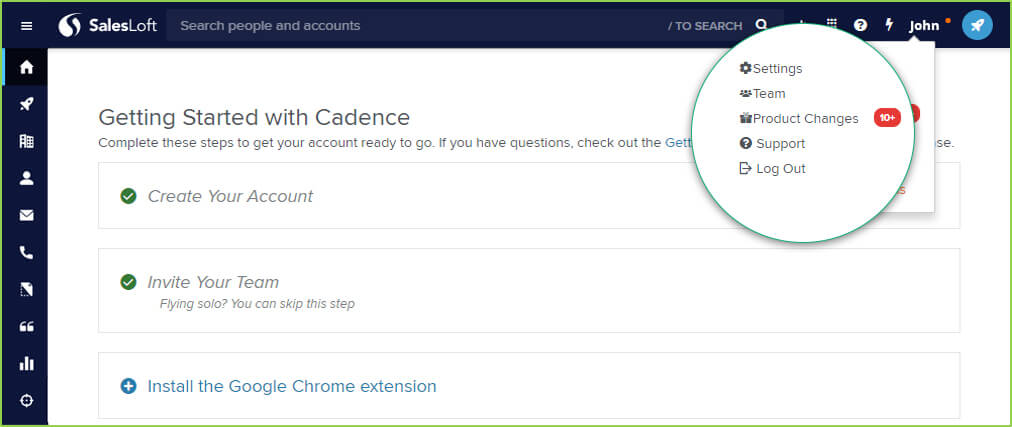Click the blue rocket circle button

977,26
